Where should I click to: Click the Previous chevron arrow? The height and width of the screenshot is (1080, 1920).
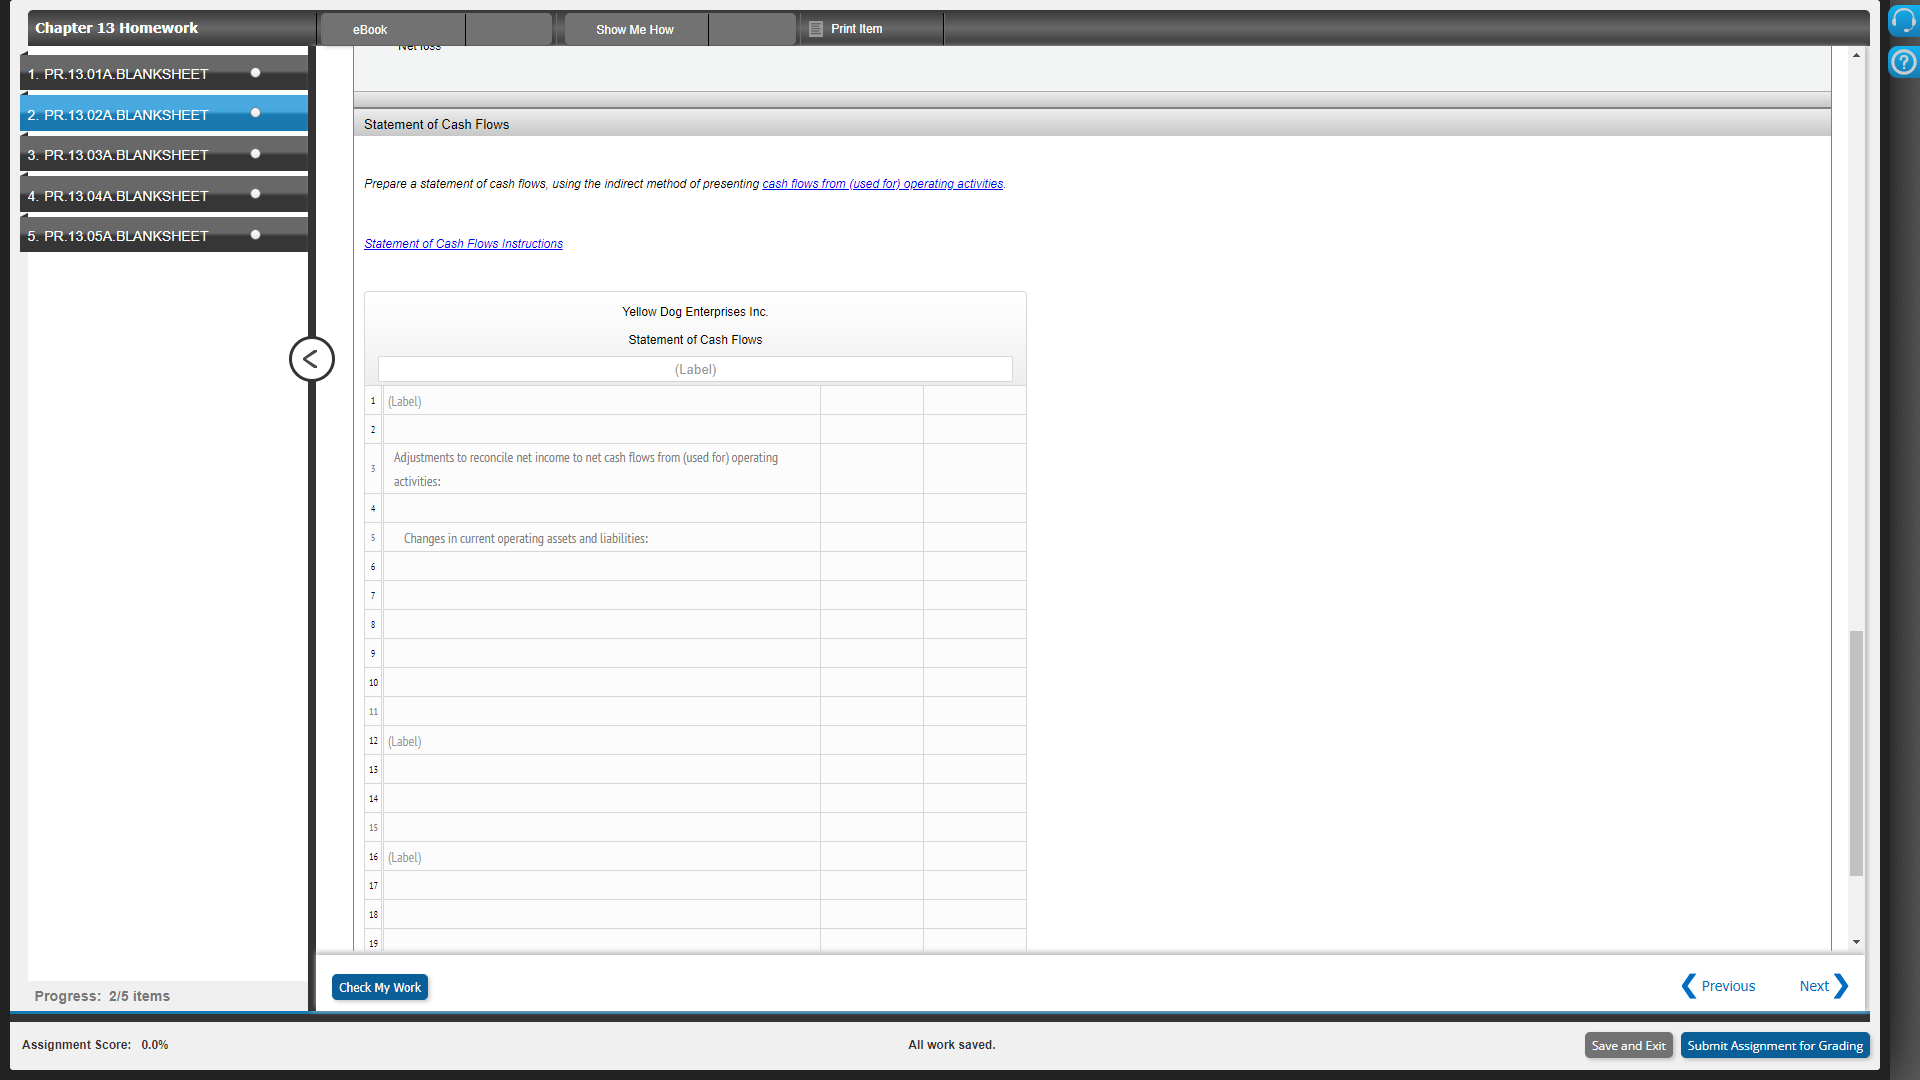1688,986
